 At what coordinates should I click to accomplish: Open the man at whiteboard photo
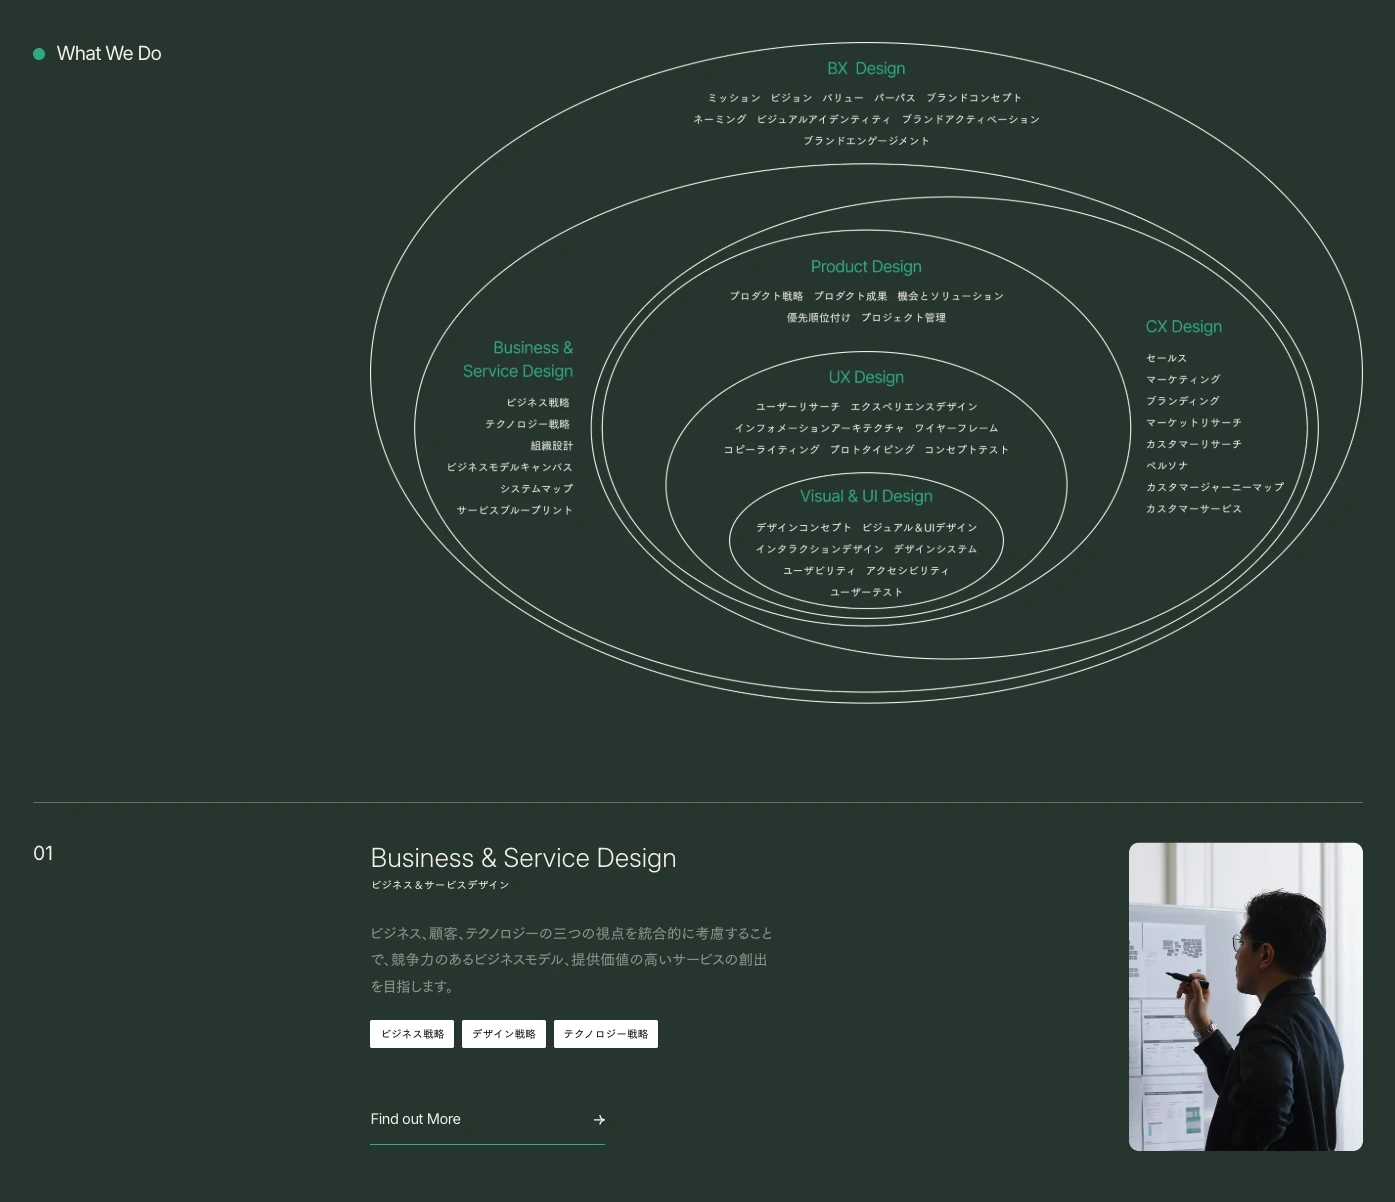[1245, 996]
